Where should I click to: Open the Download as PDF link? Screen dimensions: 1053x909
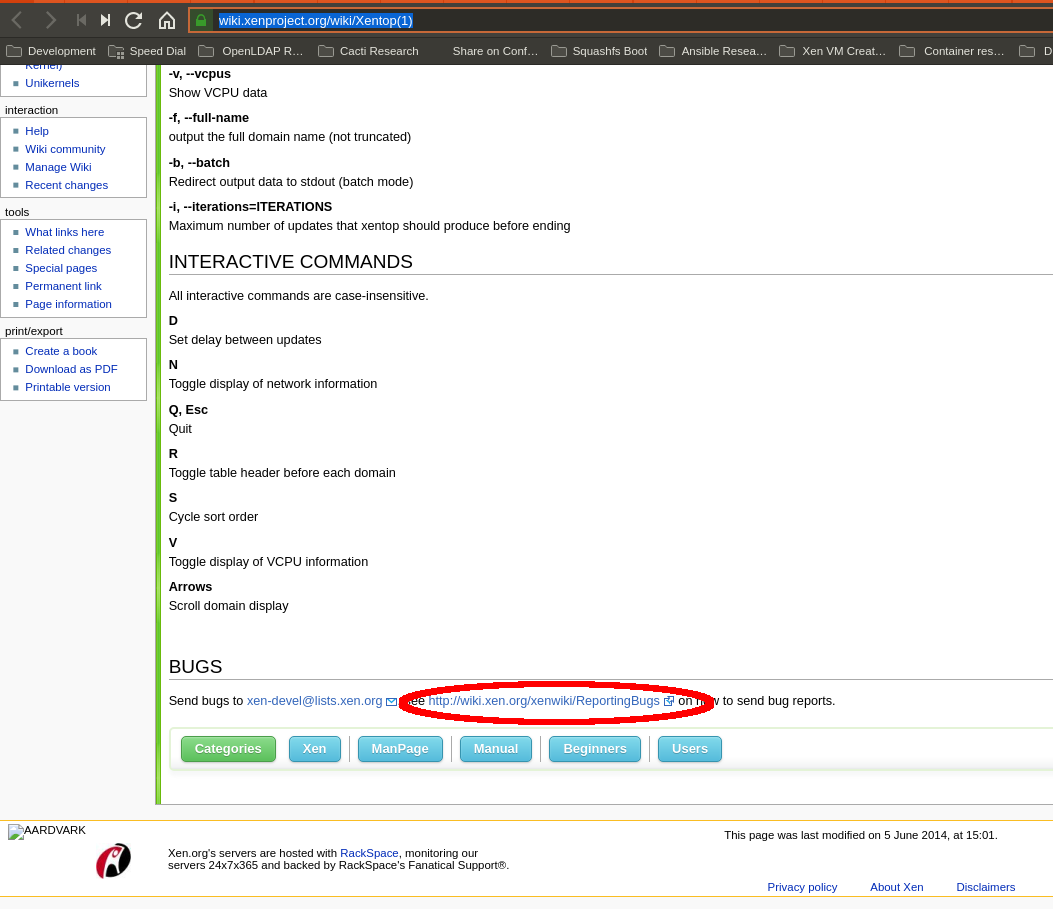pyautogui.click(x=71, y=369)
